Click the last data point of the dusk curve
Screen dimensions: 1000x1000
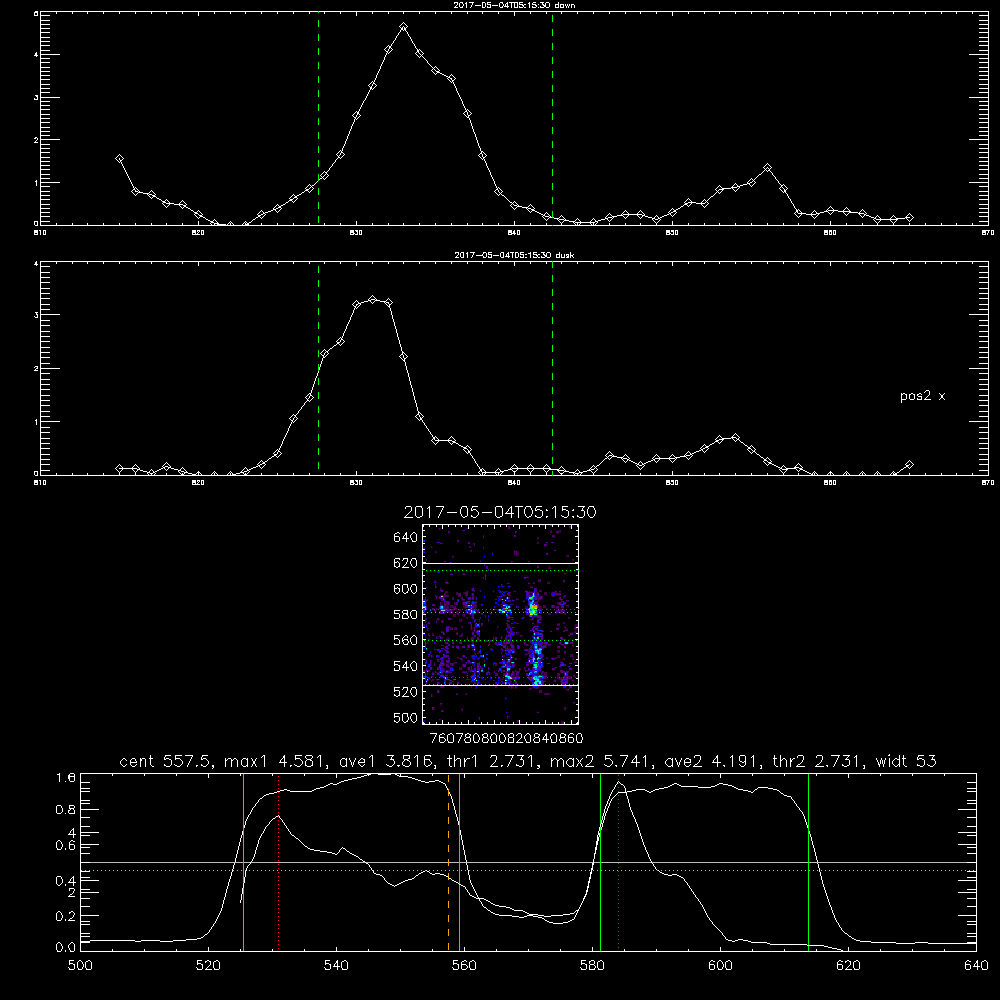[x=909, y=465]
